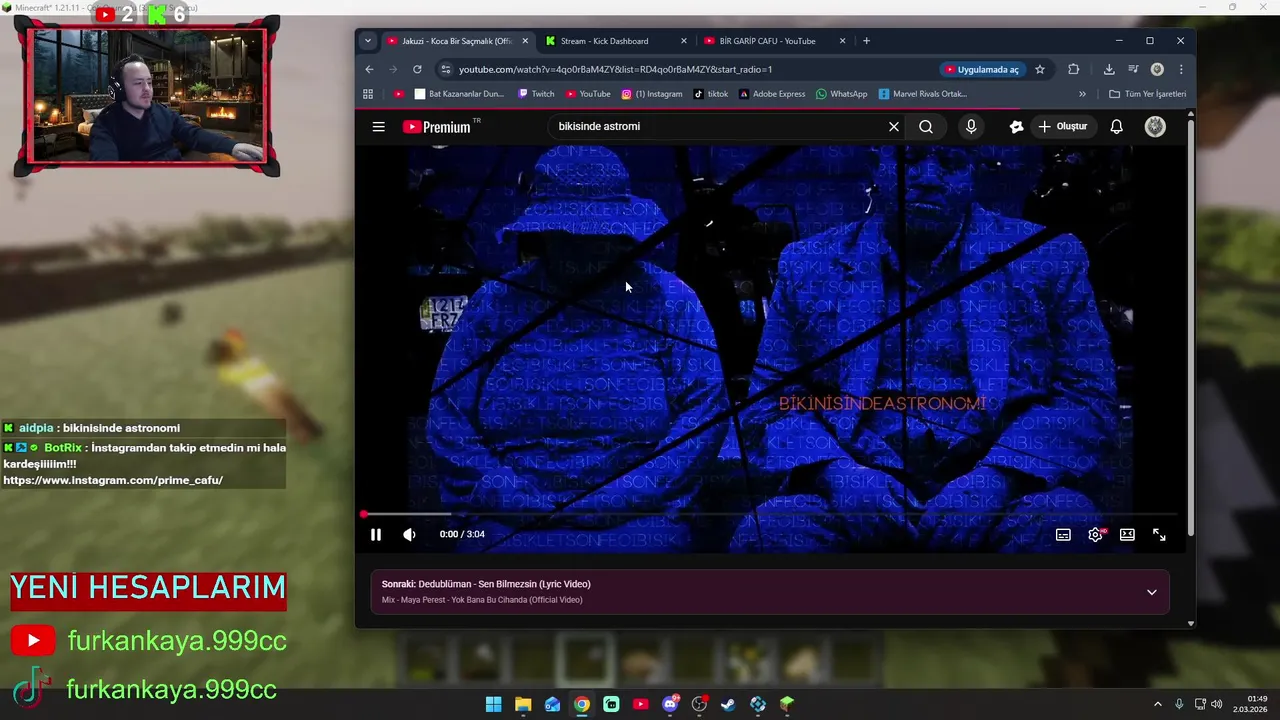1280x720 pixels.
Task: Open YouTube notifications bell
Action: click(x=1116, y=127)
